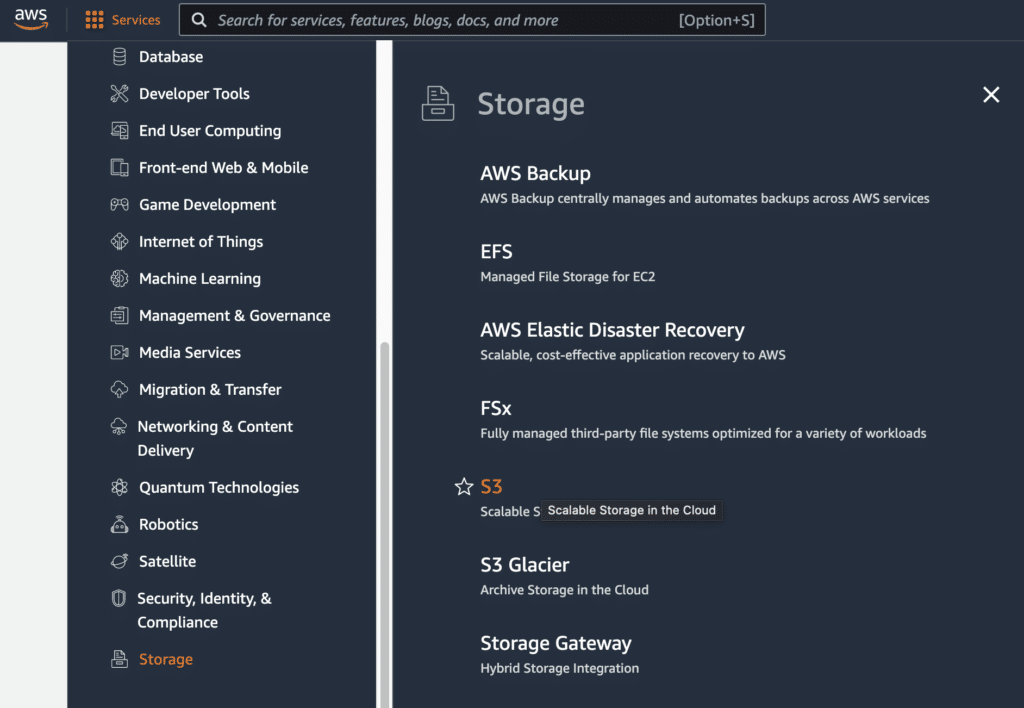Open the S3 service link
The image size is (1024, 708).
point(491,487)
